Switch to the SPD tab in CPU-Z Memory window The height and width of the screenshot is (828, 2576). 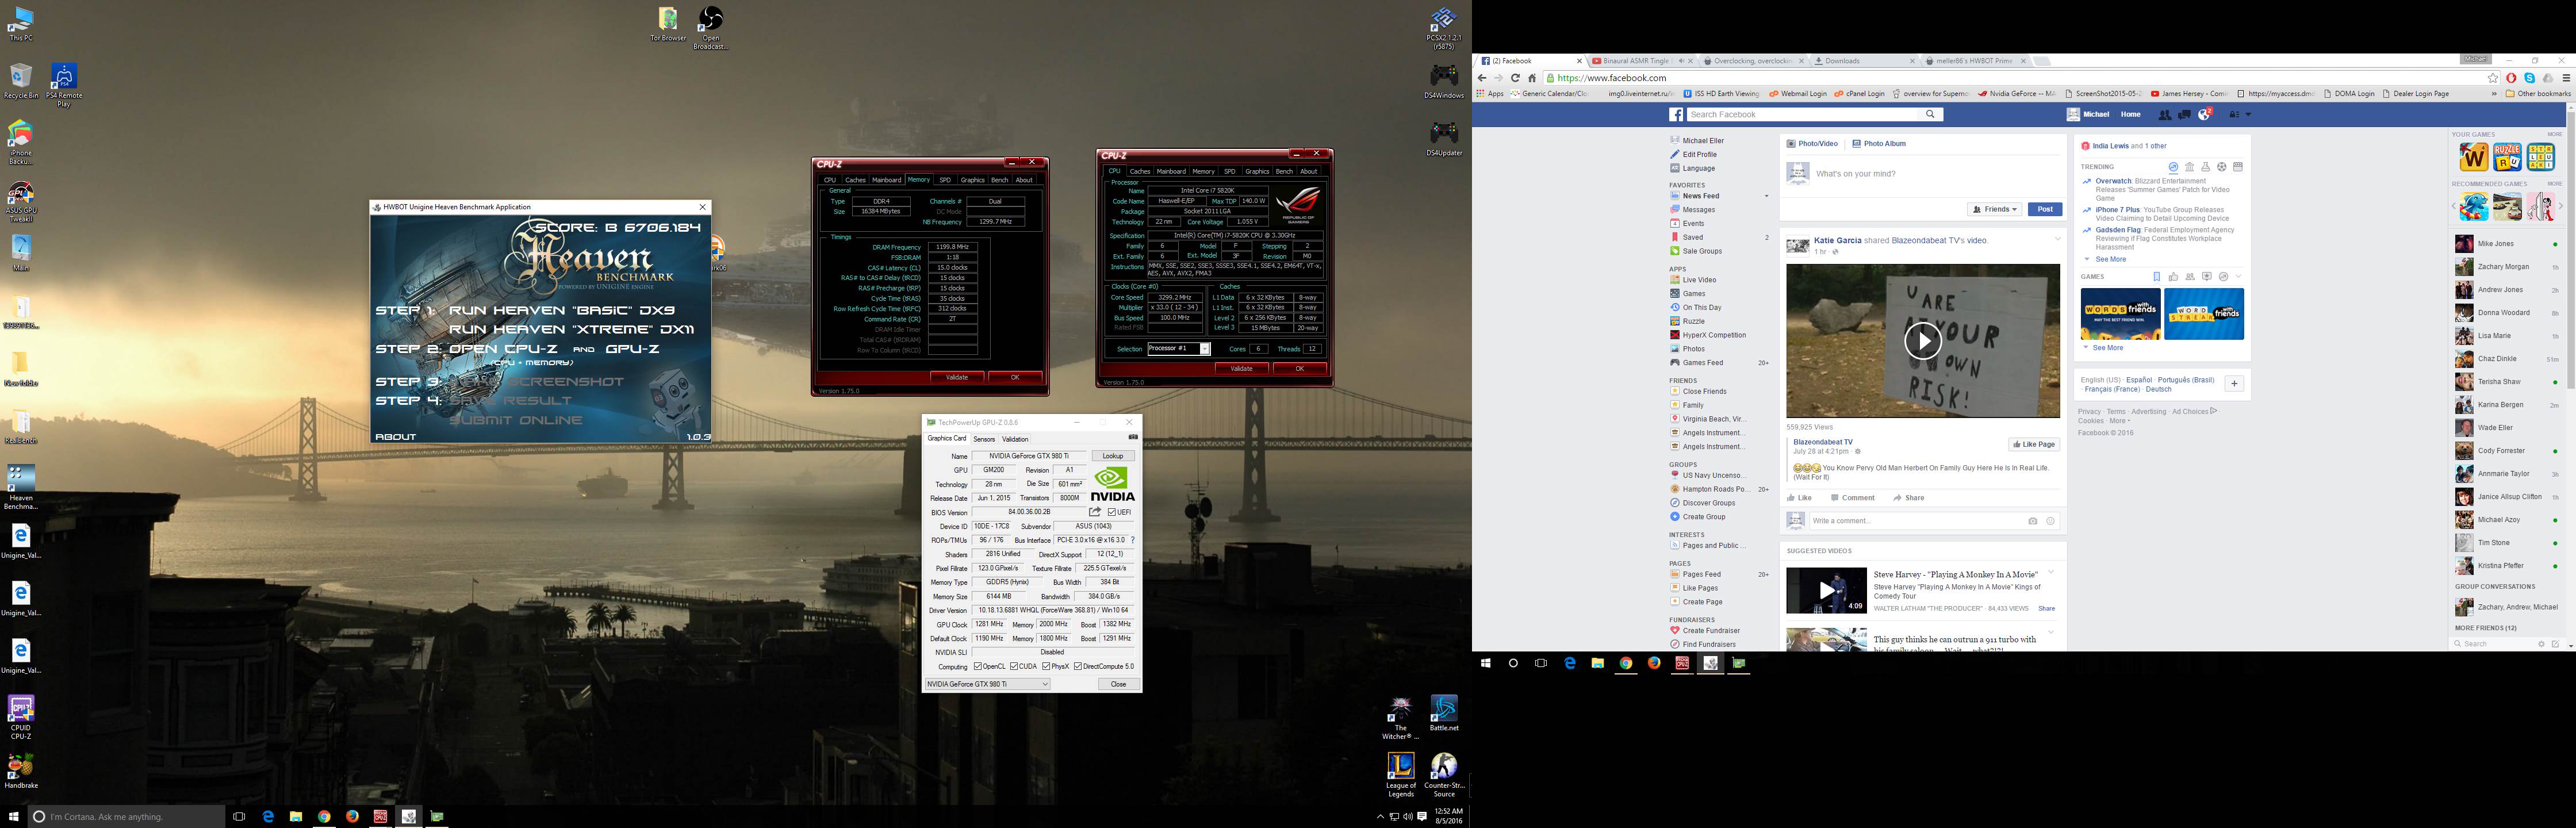944,180
